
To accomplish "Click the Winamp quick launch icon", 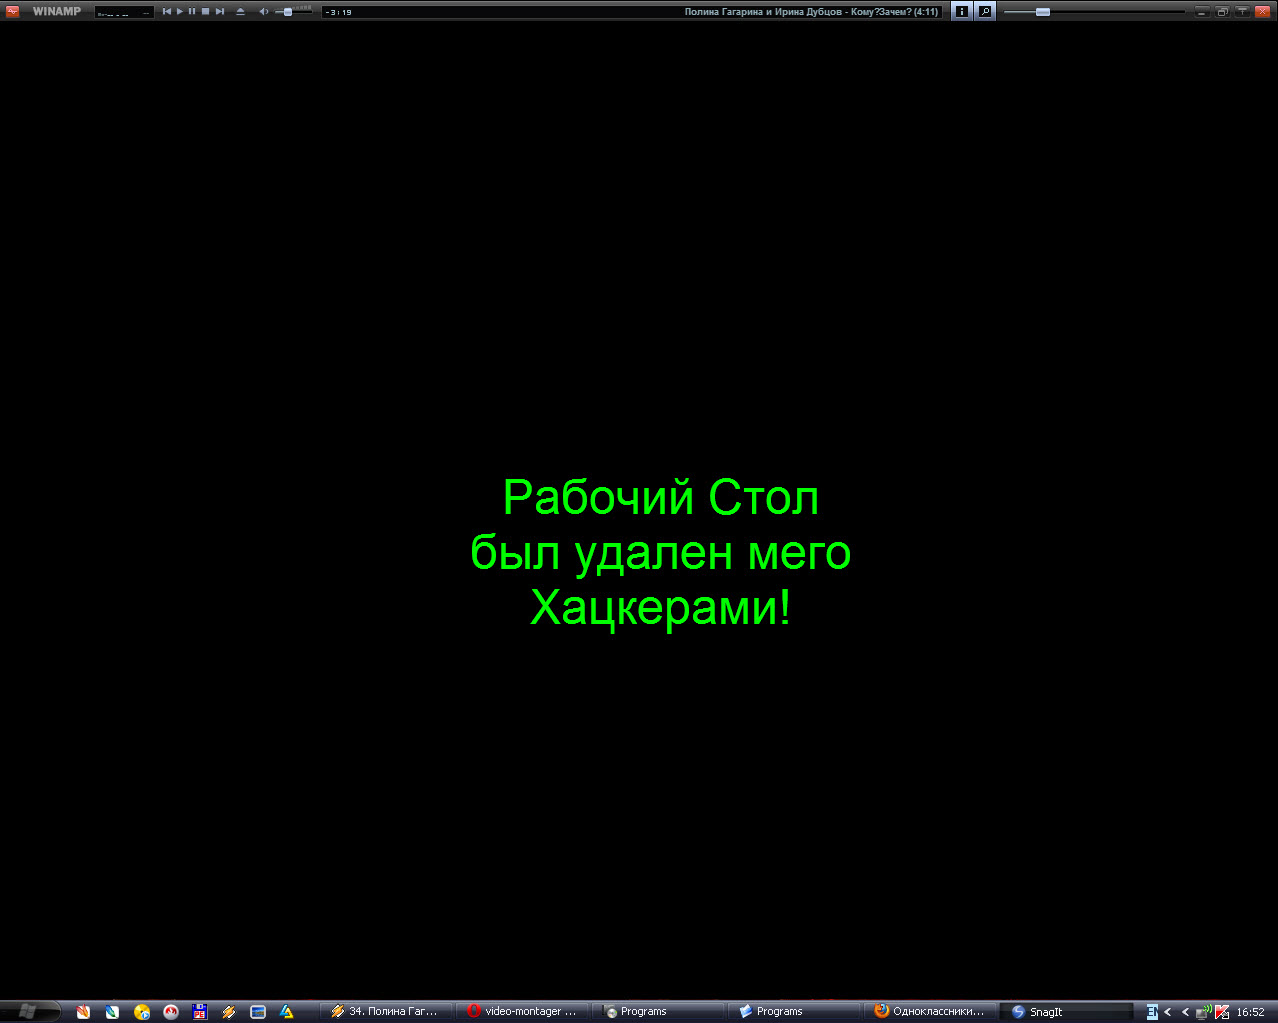I will 228,1011.
